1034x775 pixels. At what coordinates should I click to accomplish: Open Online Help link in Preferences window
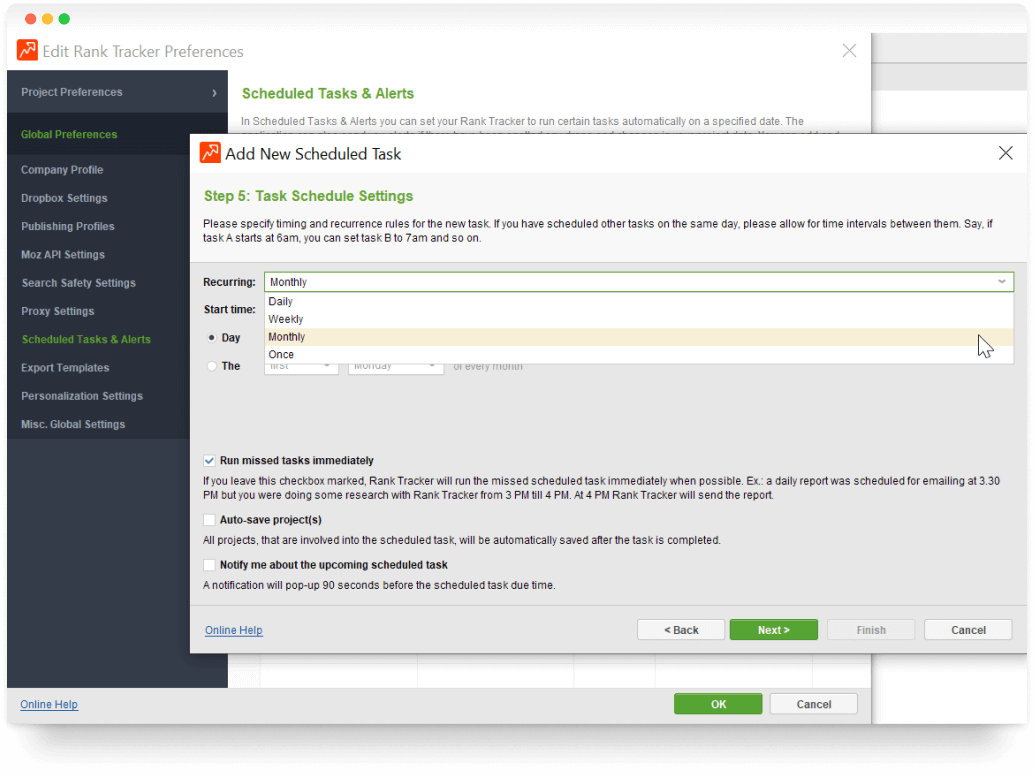(x=49, y=704)
